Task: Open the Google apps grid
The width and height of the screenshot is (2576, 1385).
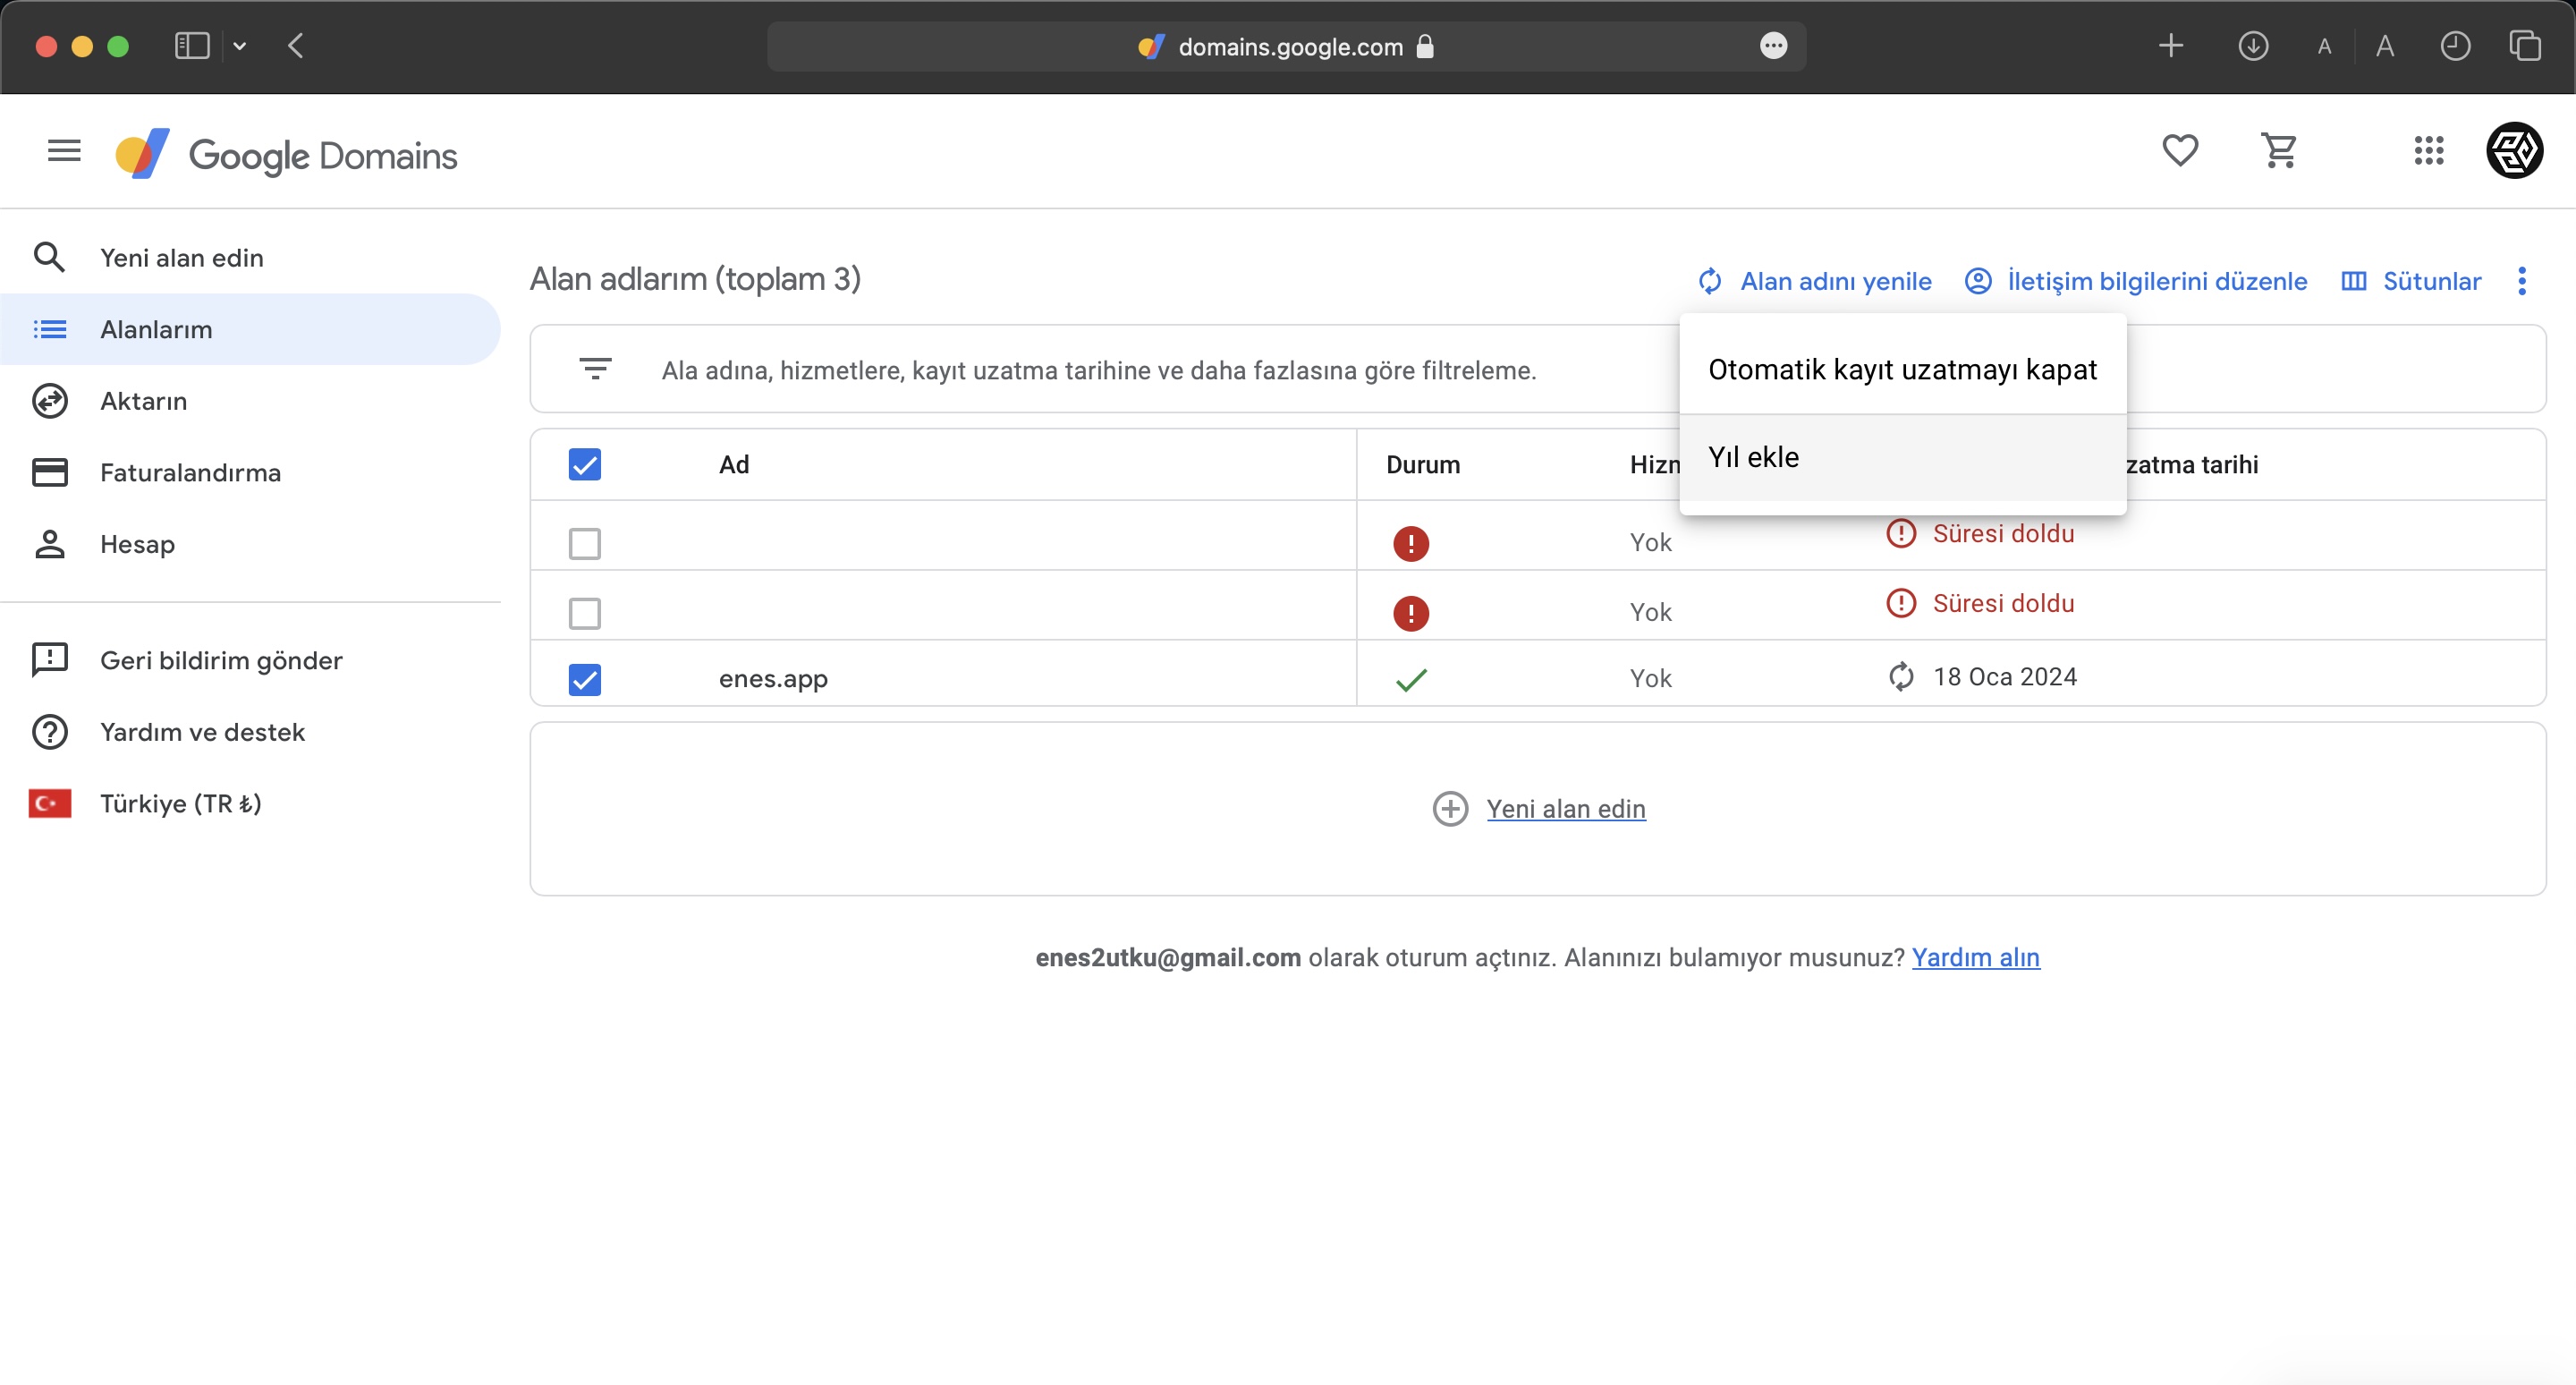Action: 2429,151
